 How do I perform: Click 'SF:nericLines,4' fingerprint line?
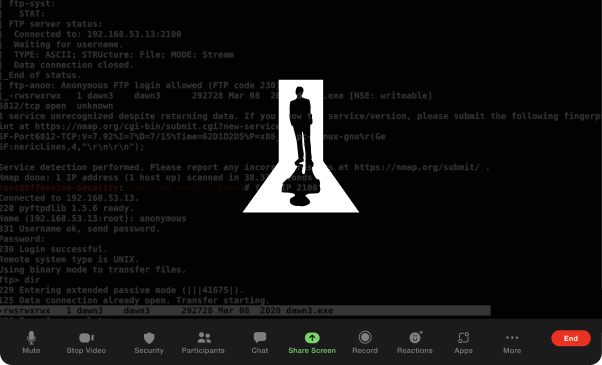[x=72, y=147]
